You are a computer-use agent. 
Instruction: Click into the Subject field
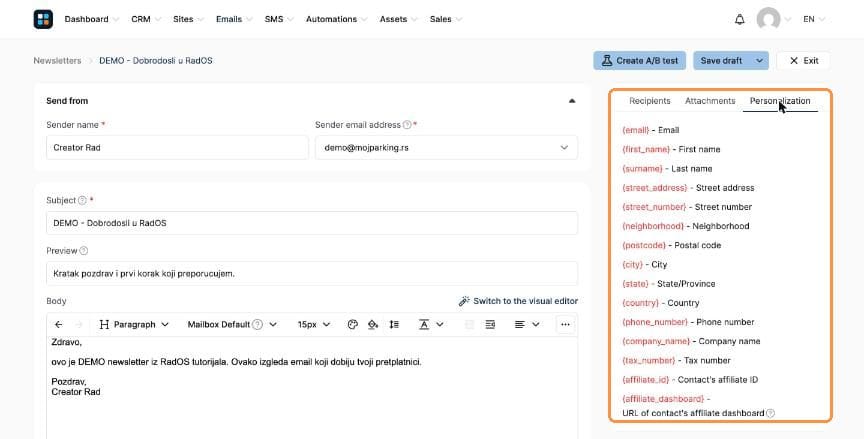pos(312,223)
